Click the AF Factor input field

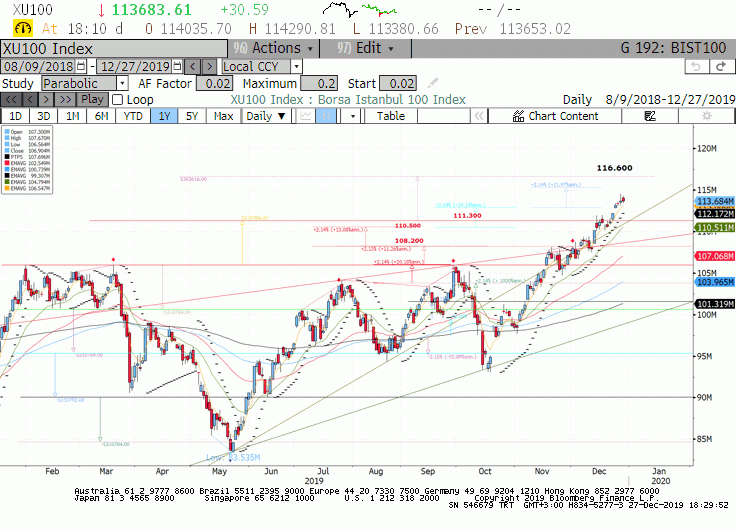214,84
